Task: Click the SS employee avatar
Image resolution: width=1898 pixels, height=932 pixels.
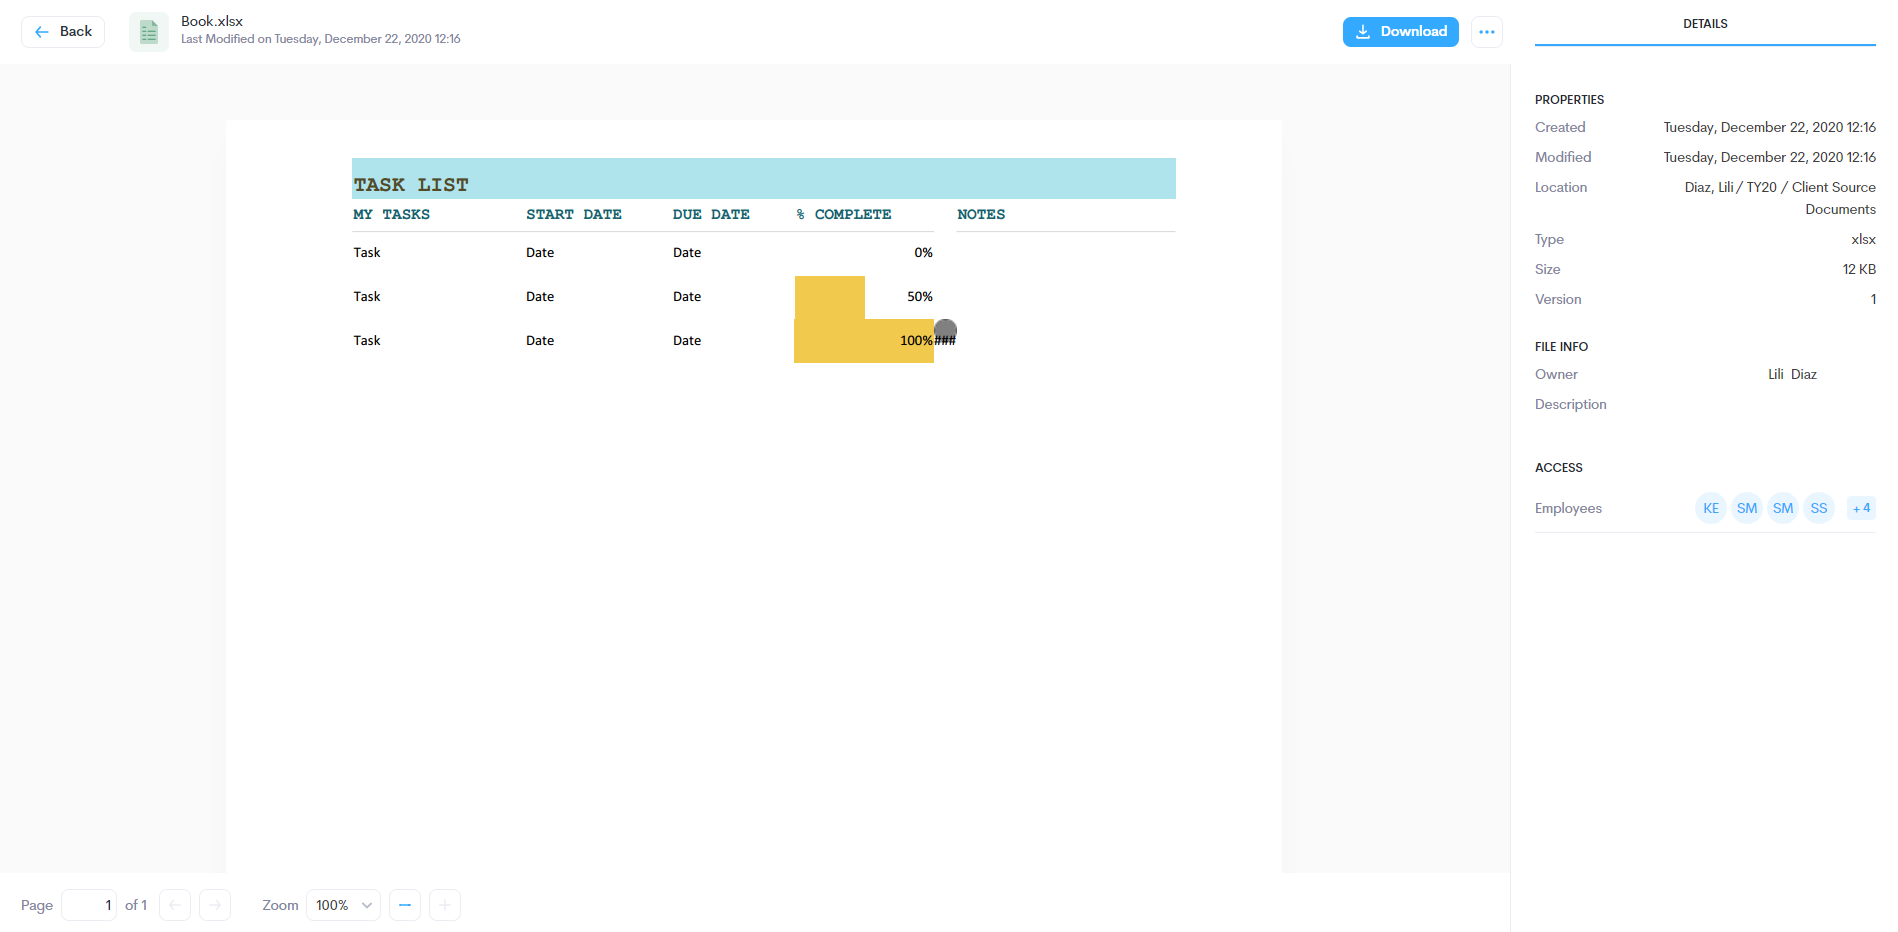Action: coord(1818,508)
